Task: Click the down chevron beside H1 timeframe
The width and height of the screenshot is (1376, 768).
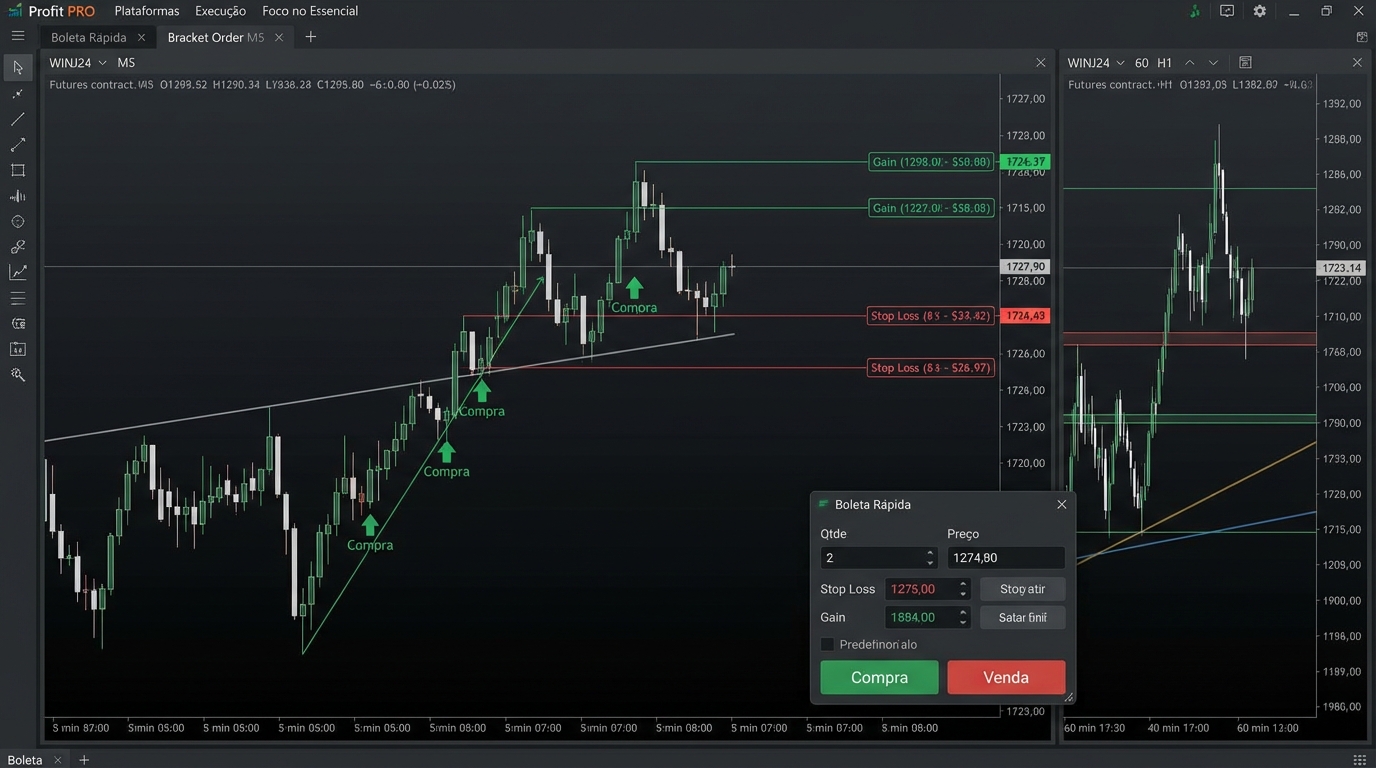Action: pyautogui.click(x=1214, y=63)
